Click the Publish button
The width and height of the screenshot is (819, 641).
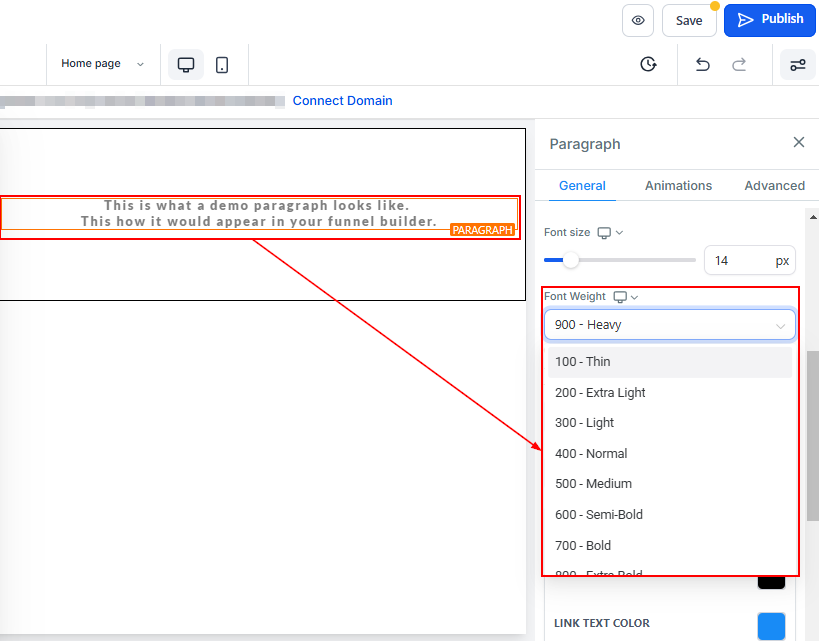pyautogui.click(x=770, y=19)
